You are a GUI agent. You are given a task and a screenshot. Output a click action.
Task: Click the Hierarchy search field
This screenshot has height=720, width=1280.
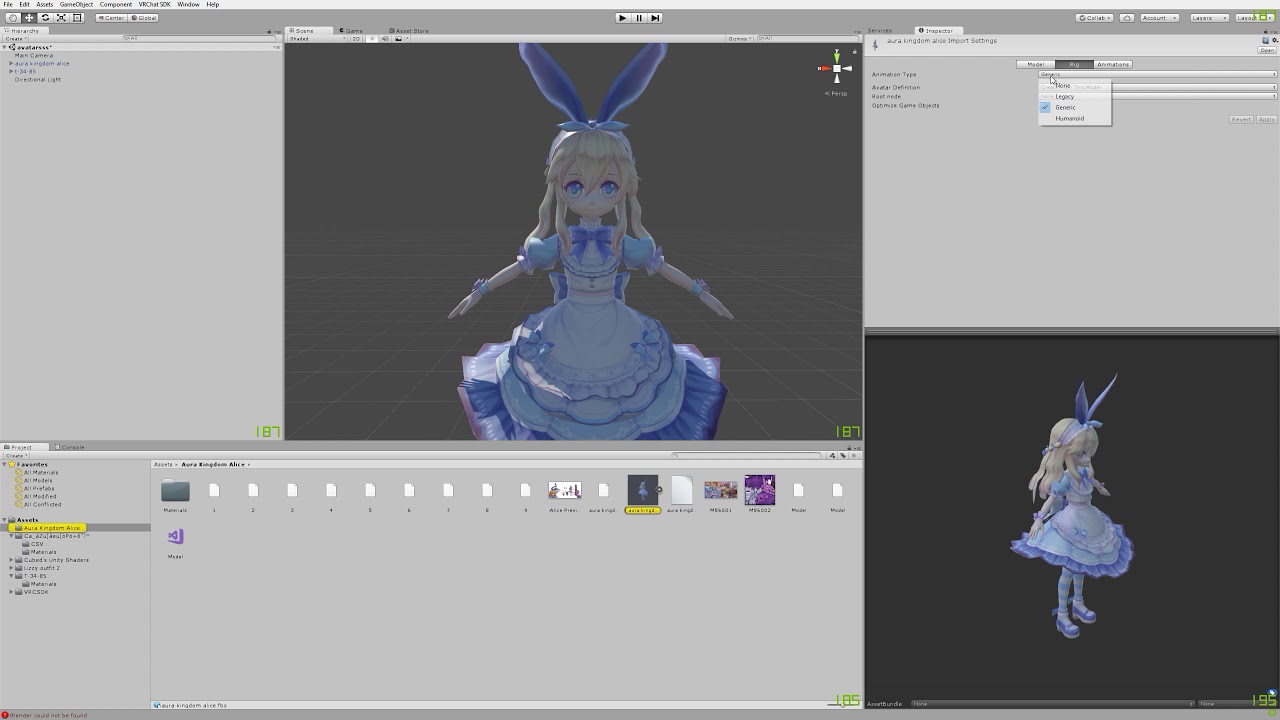(x=198, y=39)
